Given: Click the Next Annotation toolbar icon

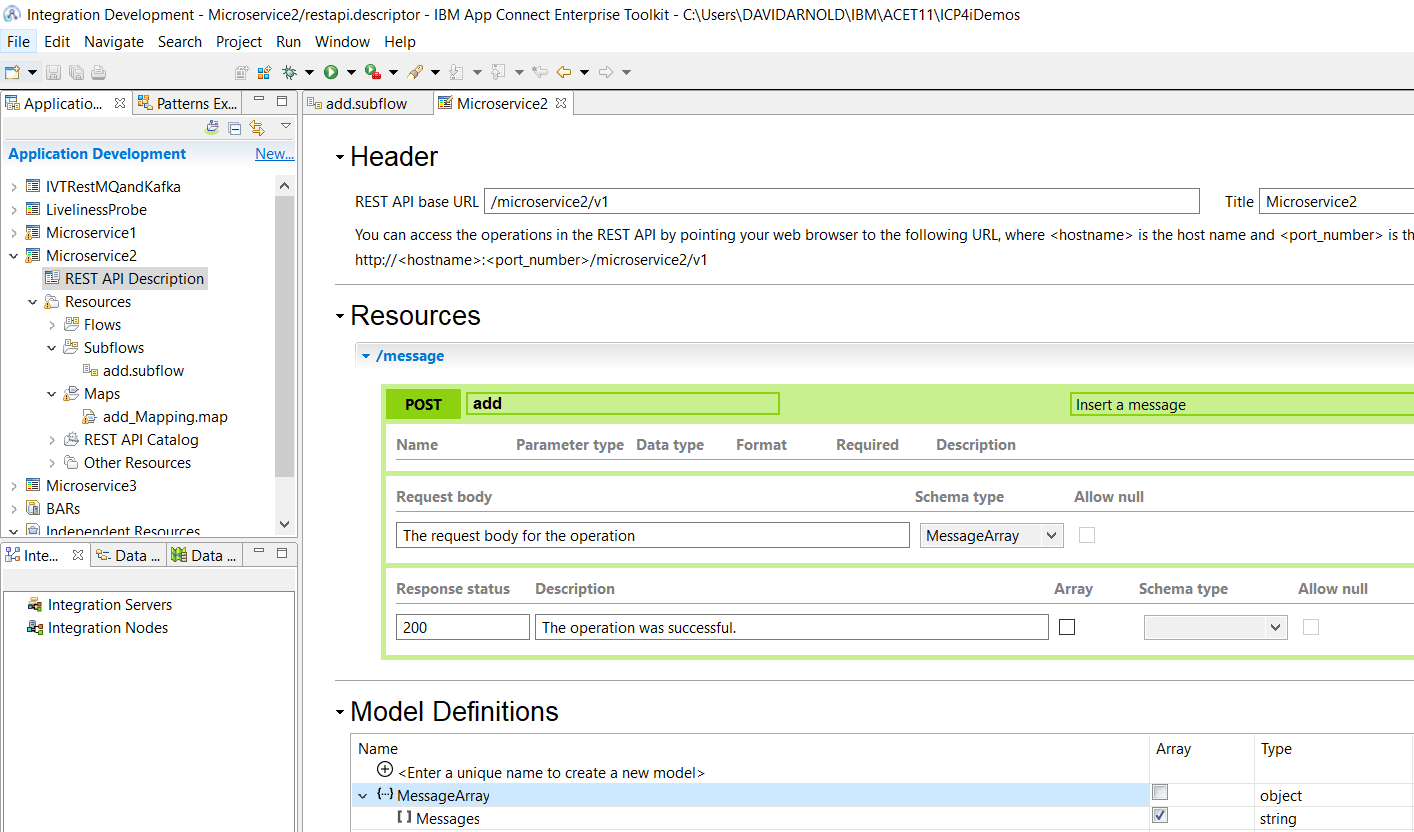Looking at the screenshot, I should coord(456,72).
